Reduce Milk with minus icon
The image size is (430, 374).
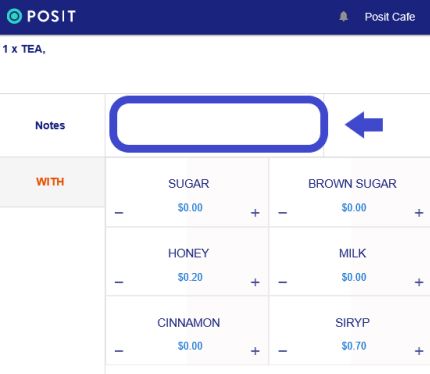283,282
